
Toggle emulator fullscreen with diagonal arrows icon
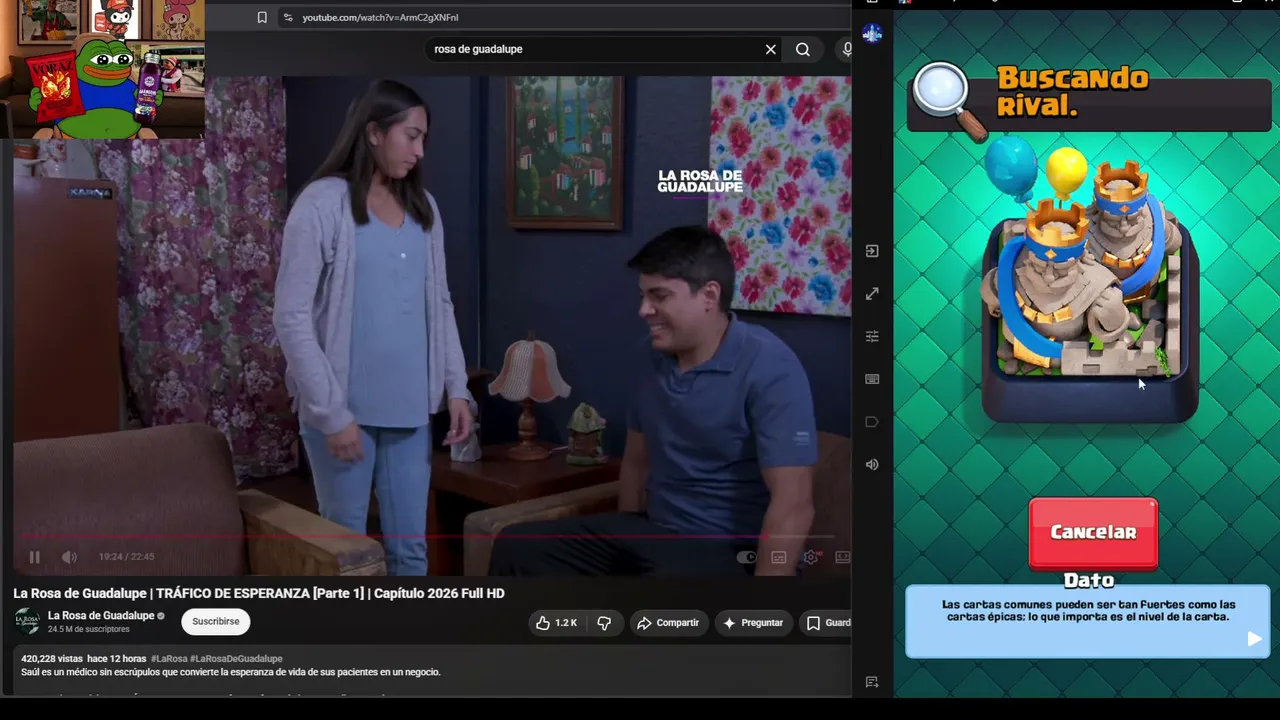(872, 294)
